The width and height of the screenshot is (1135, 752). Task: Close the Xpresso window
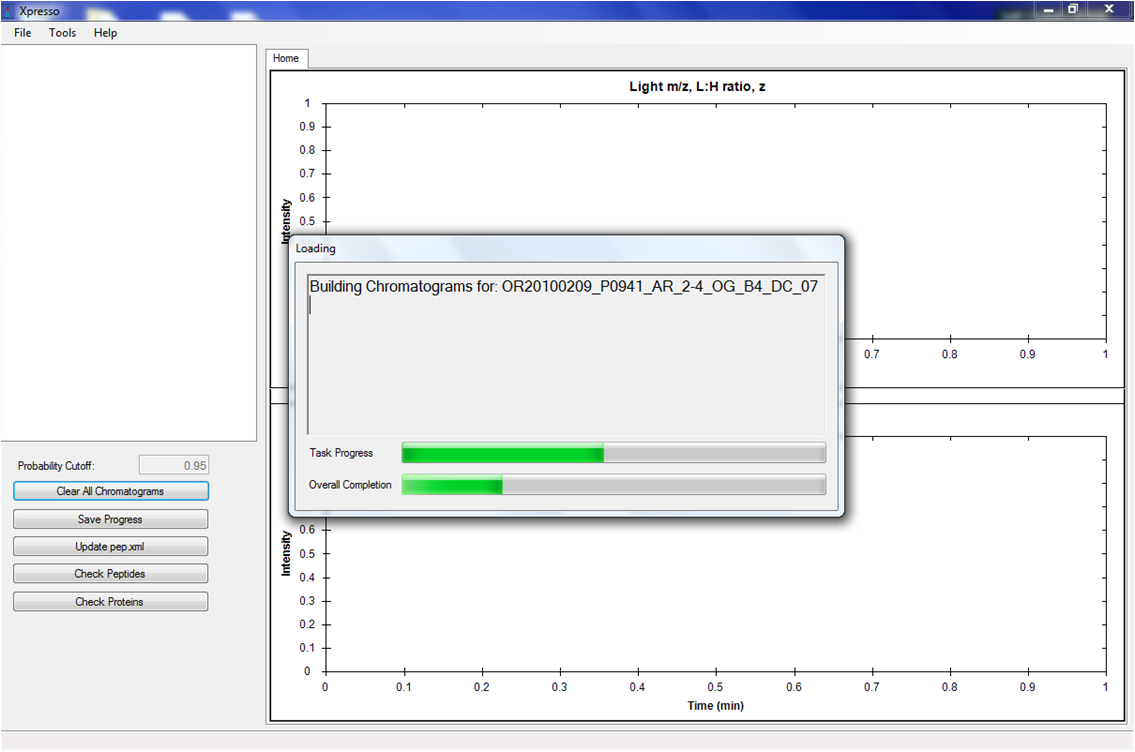[x=1109, y=9]
